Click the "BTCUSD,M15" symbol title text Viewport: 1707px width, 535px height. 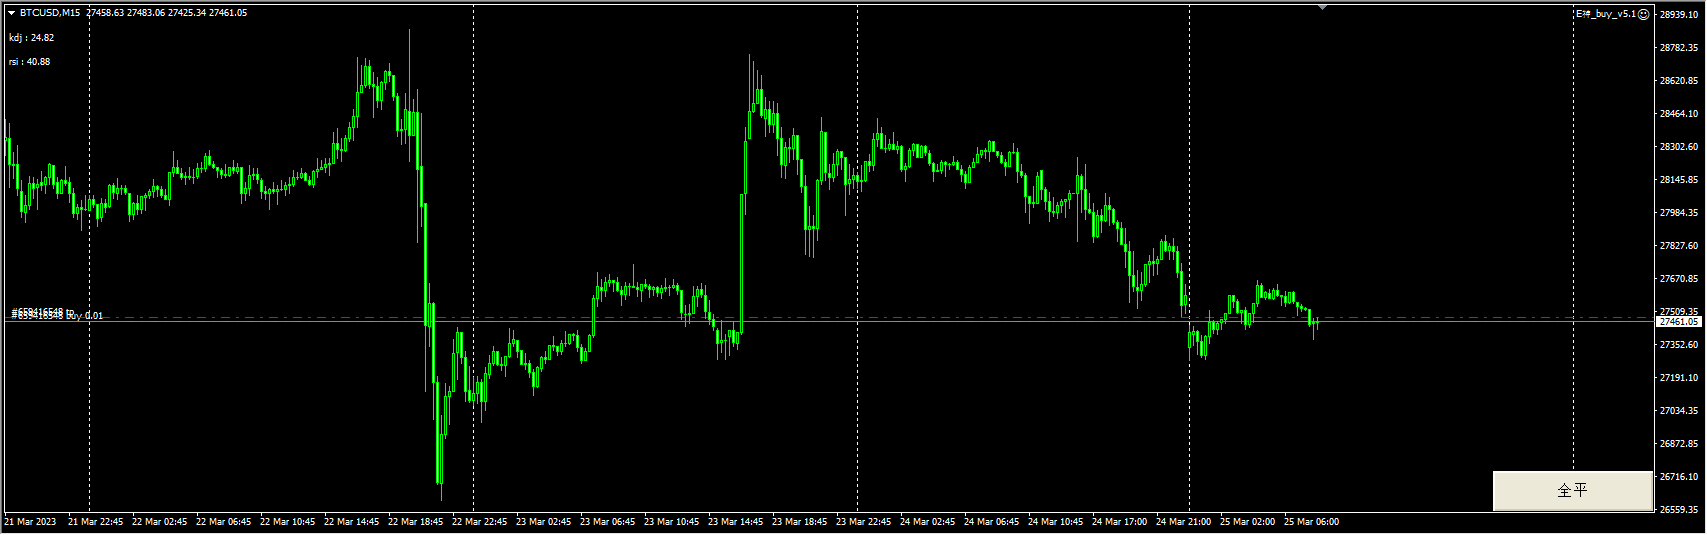tap(50, 13)
